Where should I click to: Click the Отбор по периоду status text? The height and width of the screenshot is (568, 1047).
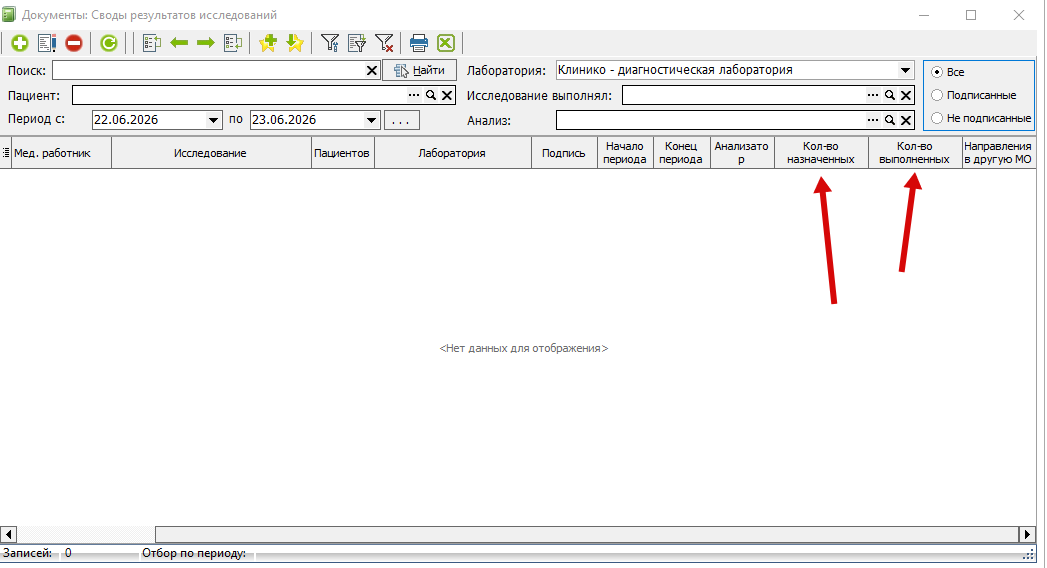194,553
